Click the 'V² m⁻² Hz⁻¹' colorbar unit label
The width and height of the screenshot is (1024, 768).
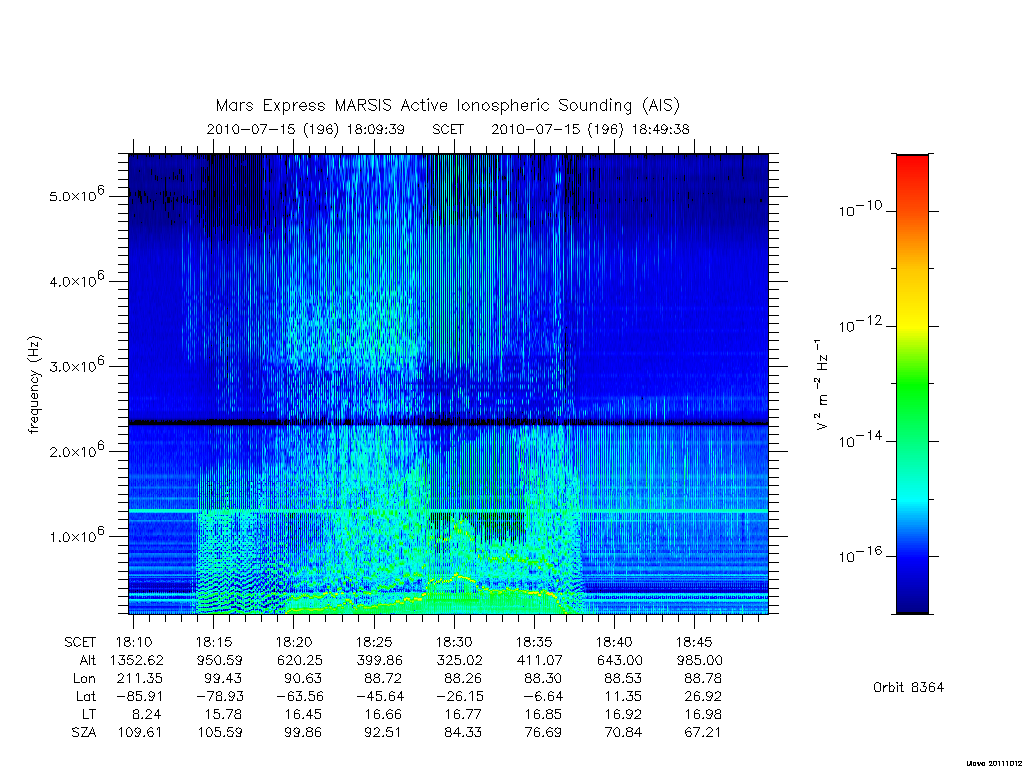click(x=821, y=384)
